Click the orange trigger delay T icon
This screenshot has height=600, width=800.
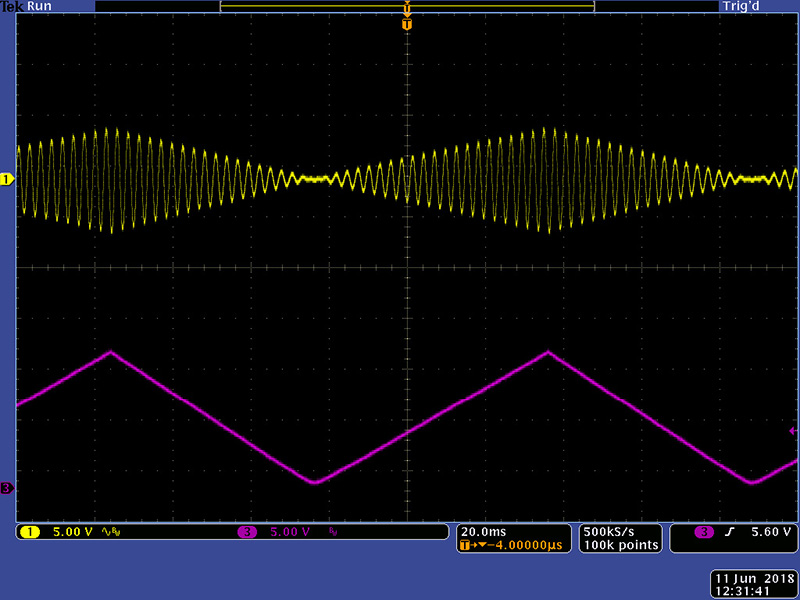pos(466,546)
